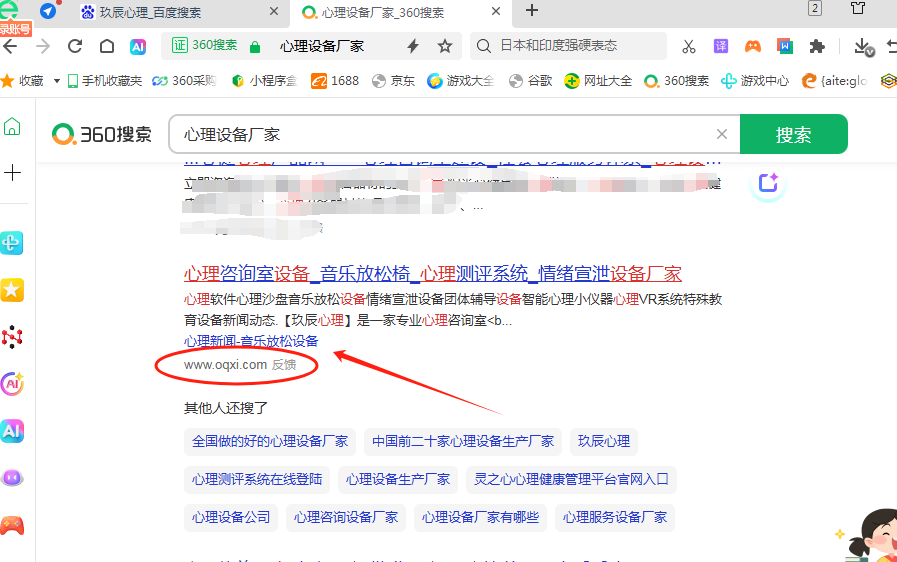Open the game controller sidebar icon
Viewport: 897px width, 562px height.
click(x=13, y=525)
